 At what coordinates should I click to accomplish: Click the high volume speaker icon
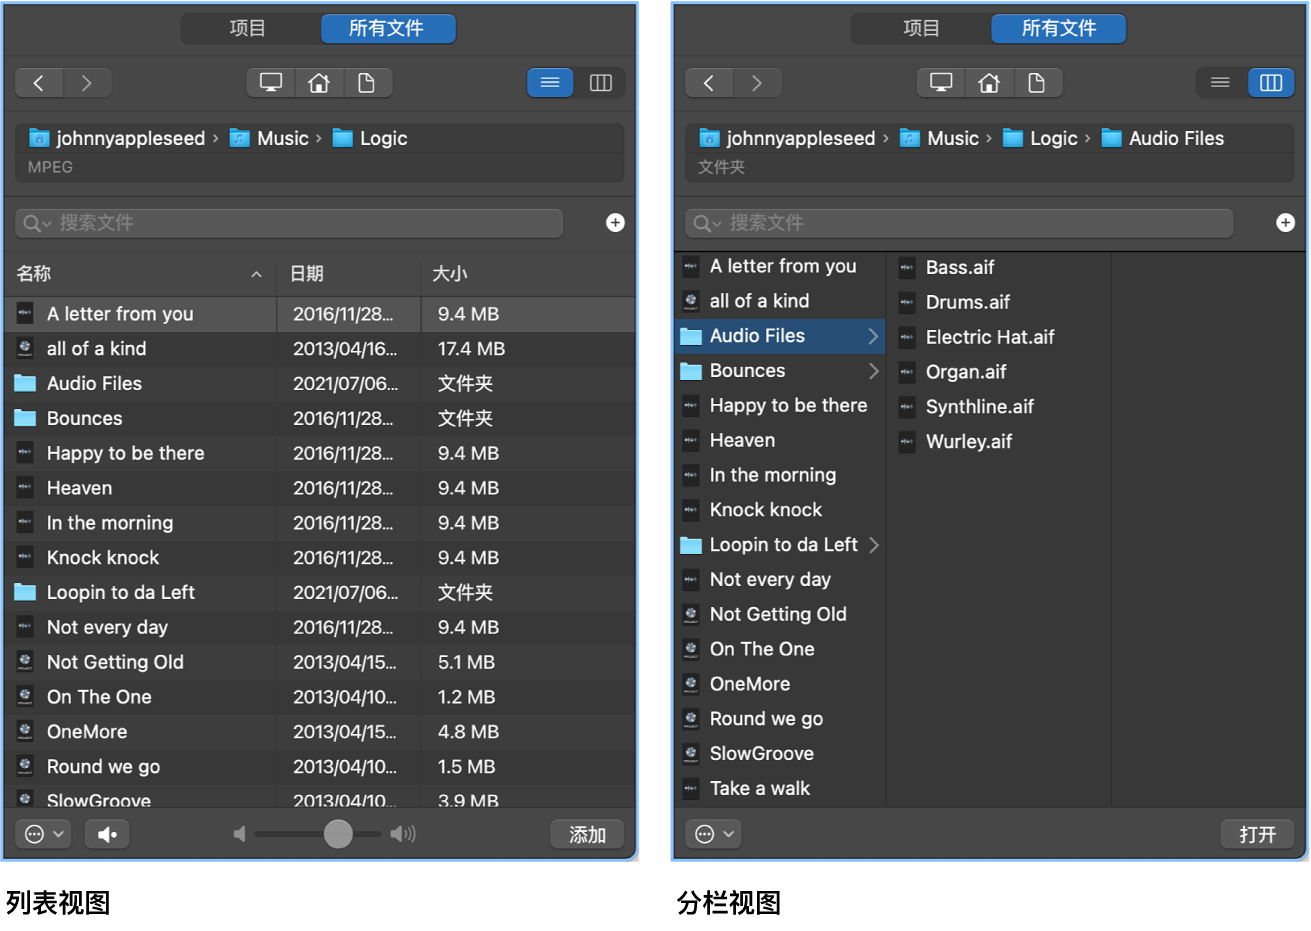(403, 834)
